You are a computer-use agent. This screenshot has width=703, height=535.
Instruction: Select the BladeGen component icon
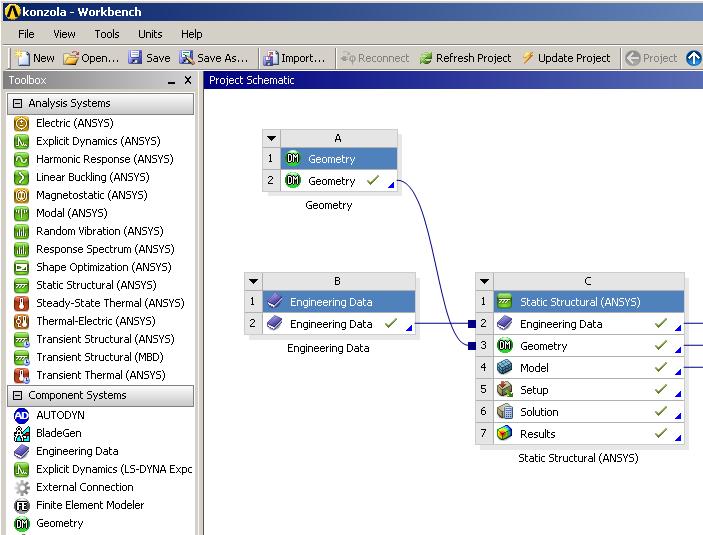click(21, 433)
